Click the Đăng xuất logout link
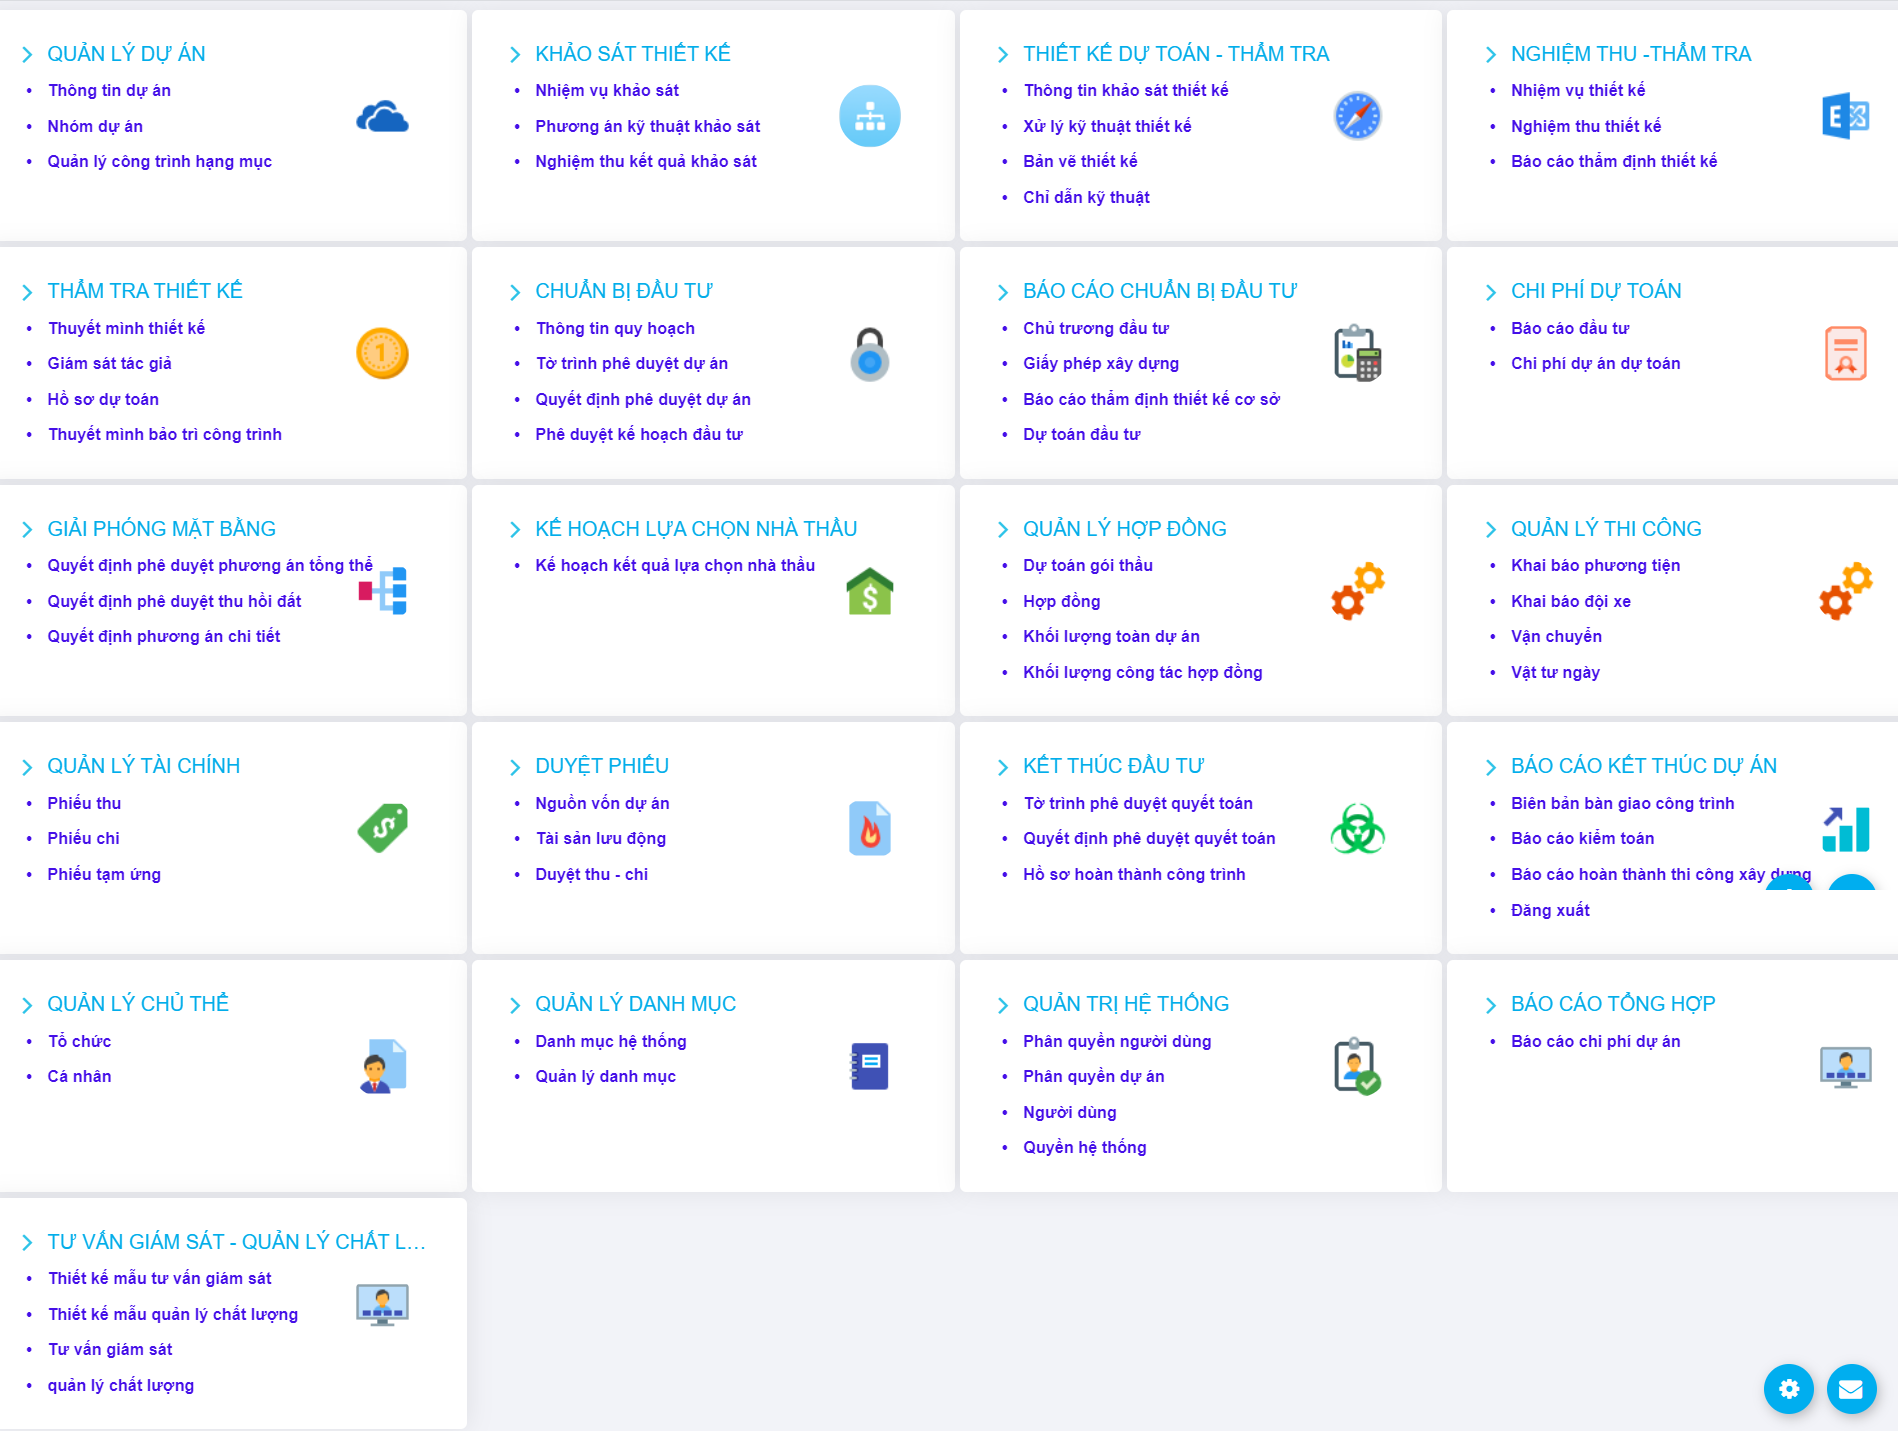This screenshot has width=1898, height=1431. pos(1549,910)
